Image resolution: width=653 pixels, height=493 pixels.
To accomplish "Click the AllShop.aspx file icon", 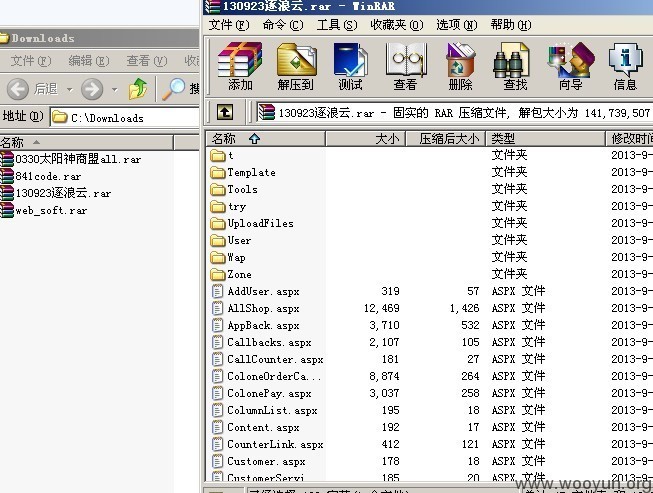I will click(217, 308).
